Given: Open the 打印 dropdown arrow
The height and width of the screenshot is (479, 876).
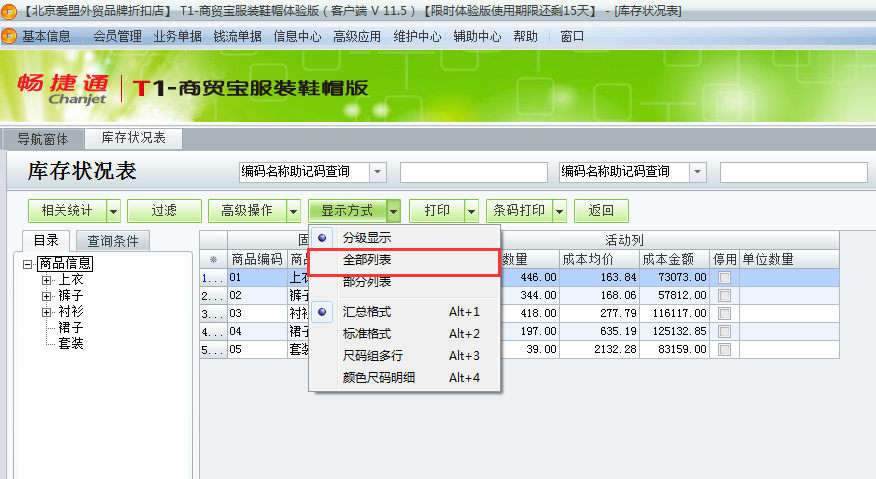Looking at the screenshot, I should (472, 211).
